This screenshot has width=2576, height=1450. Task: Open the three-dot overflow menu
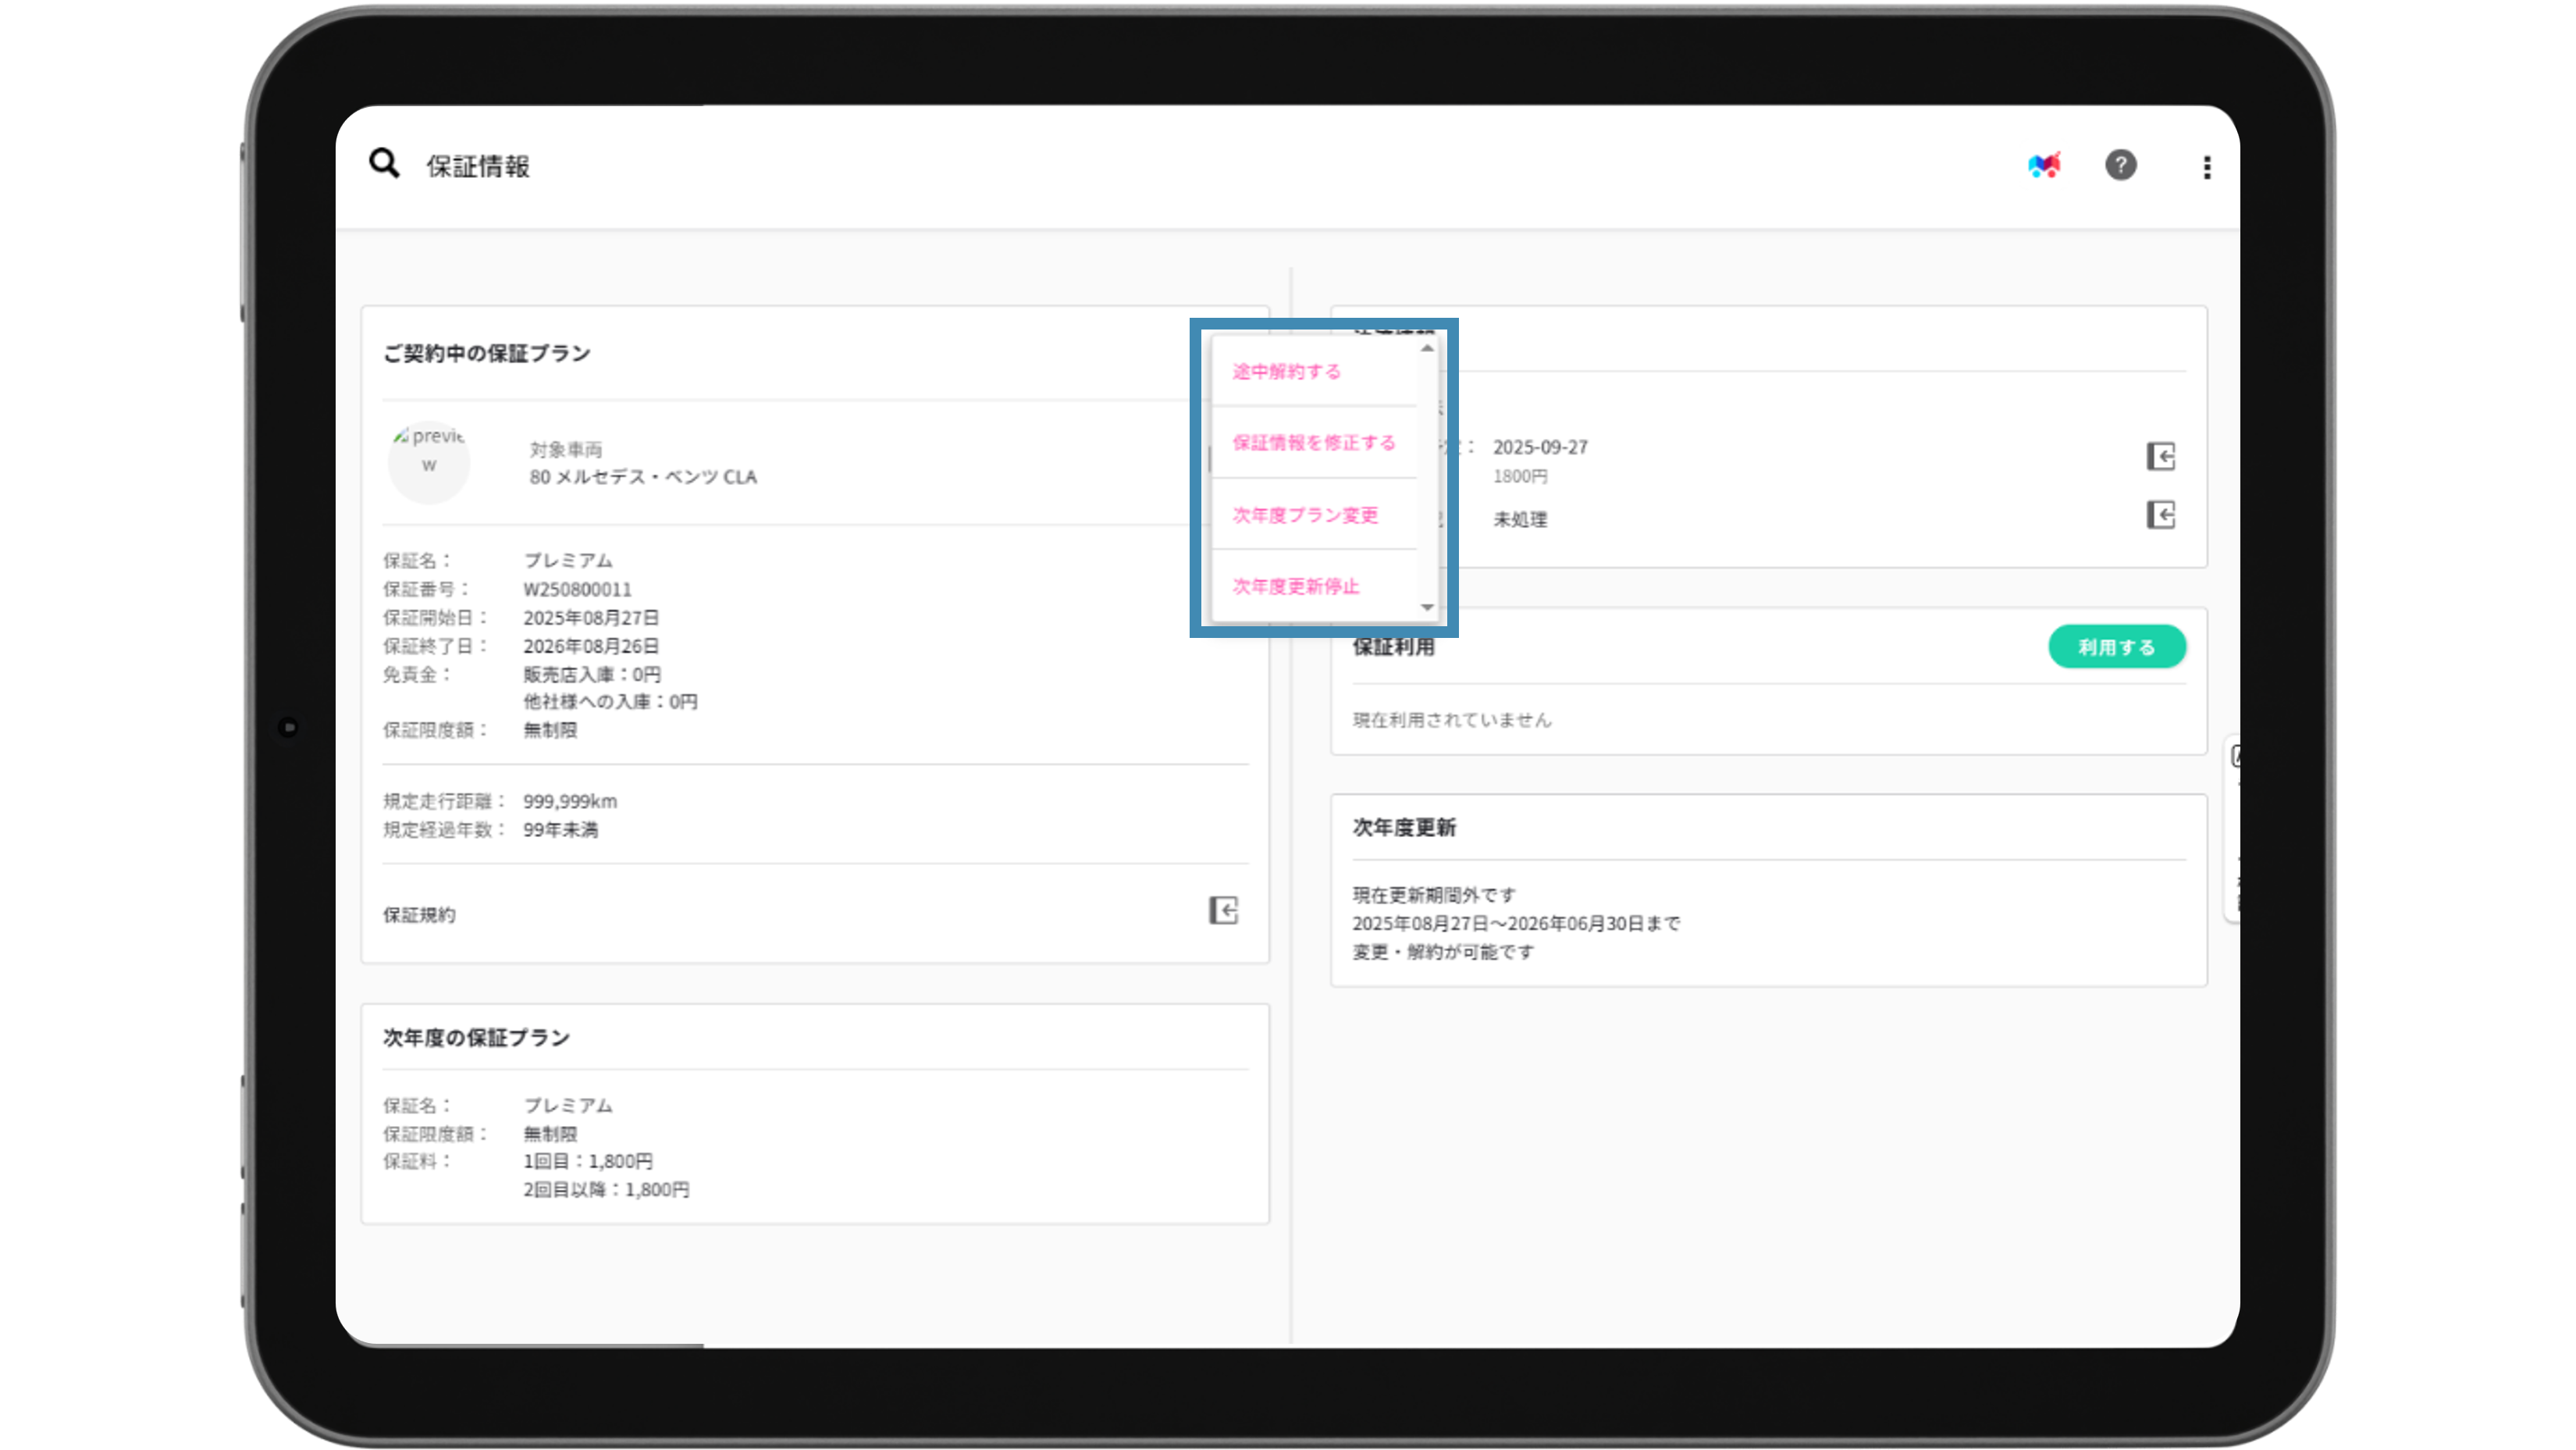point(2206,167)
